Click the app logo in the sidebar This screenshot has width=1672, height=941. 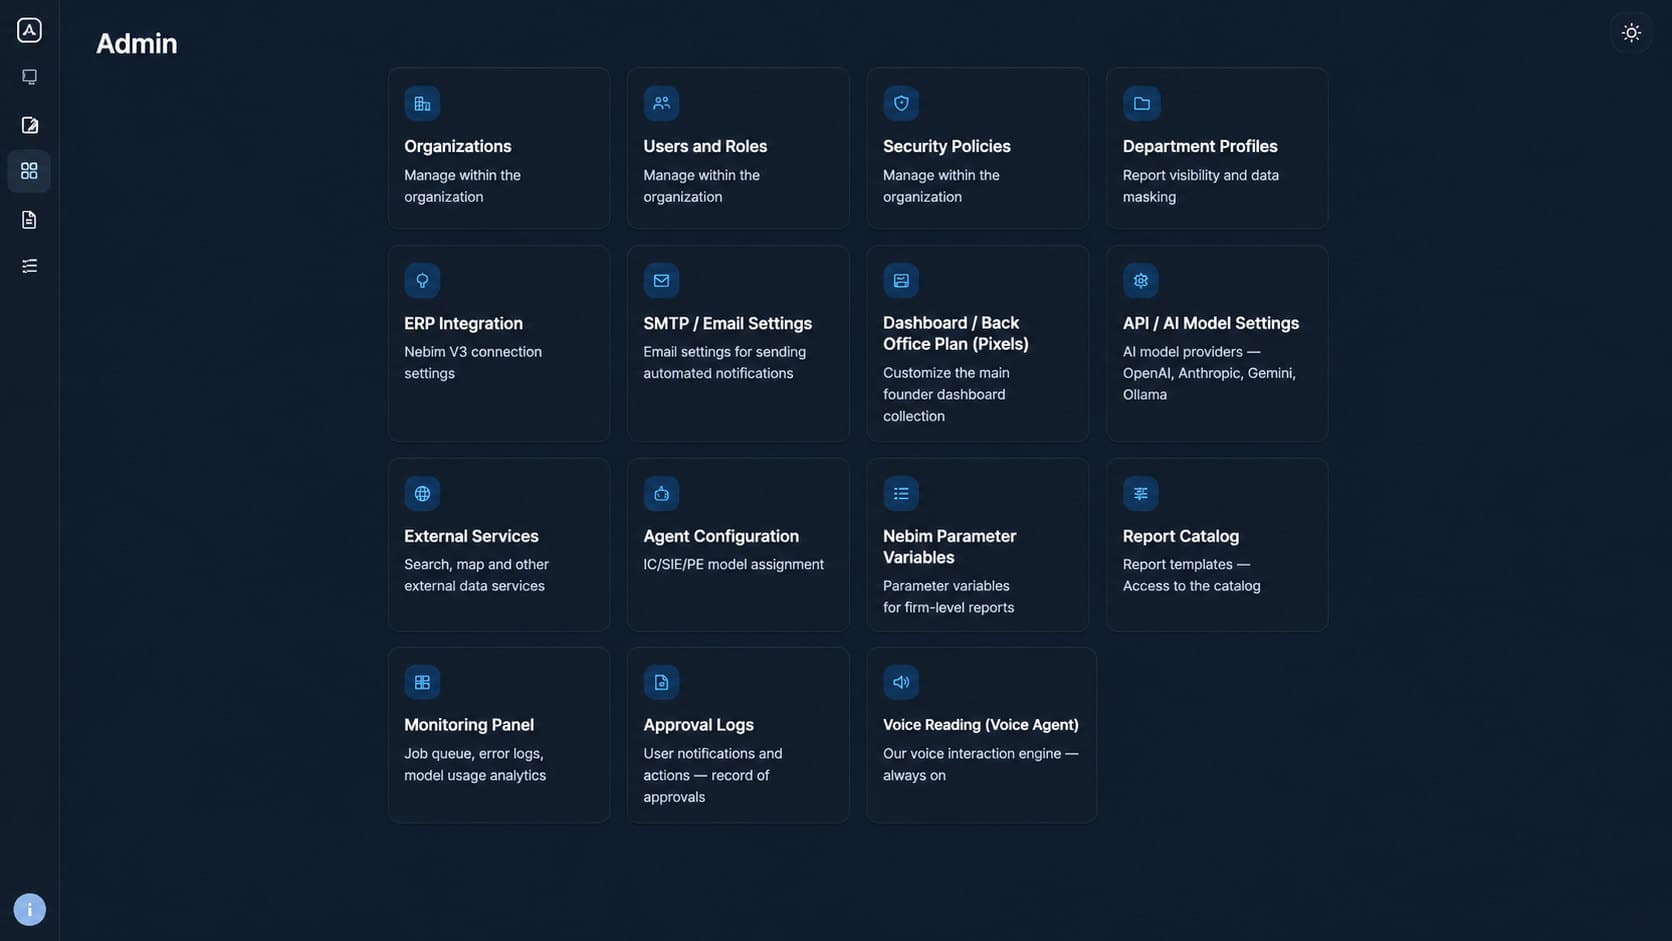pyautogui.click(x=29, y=30)
